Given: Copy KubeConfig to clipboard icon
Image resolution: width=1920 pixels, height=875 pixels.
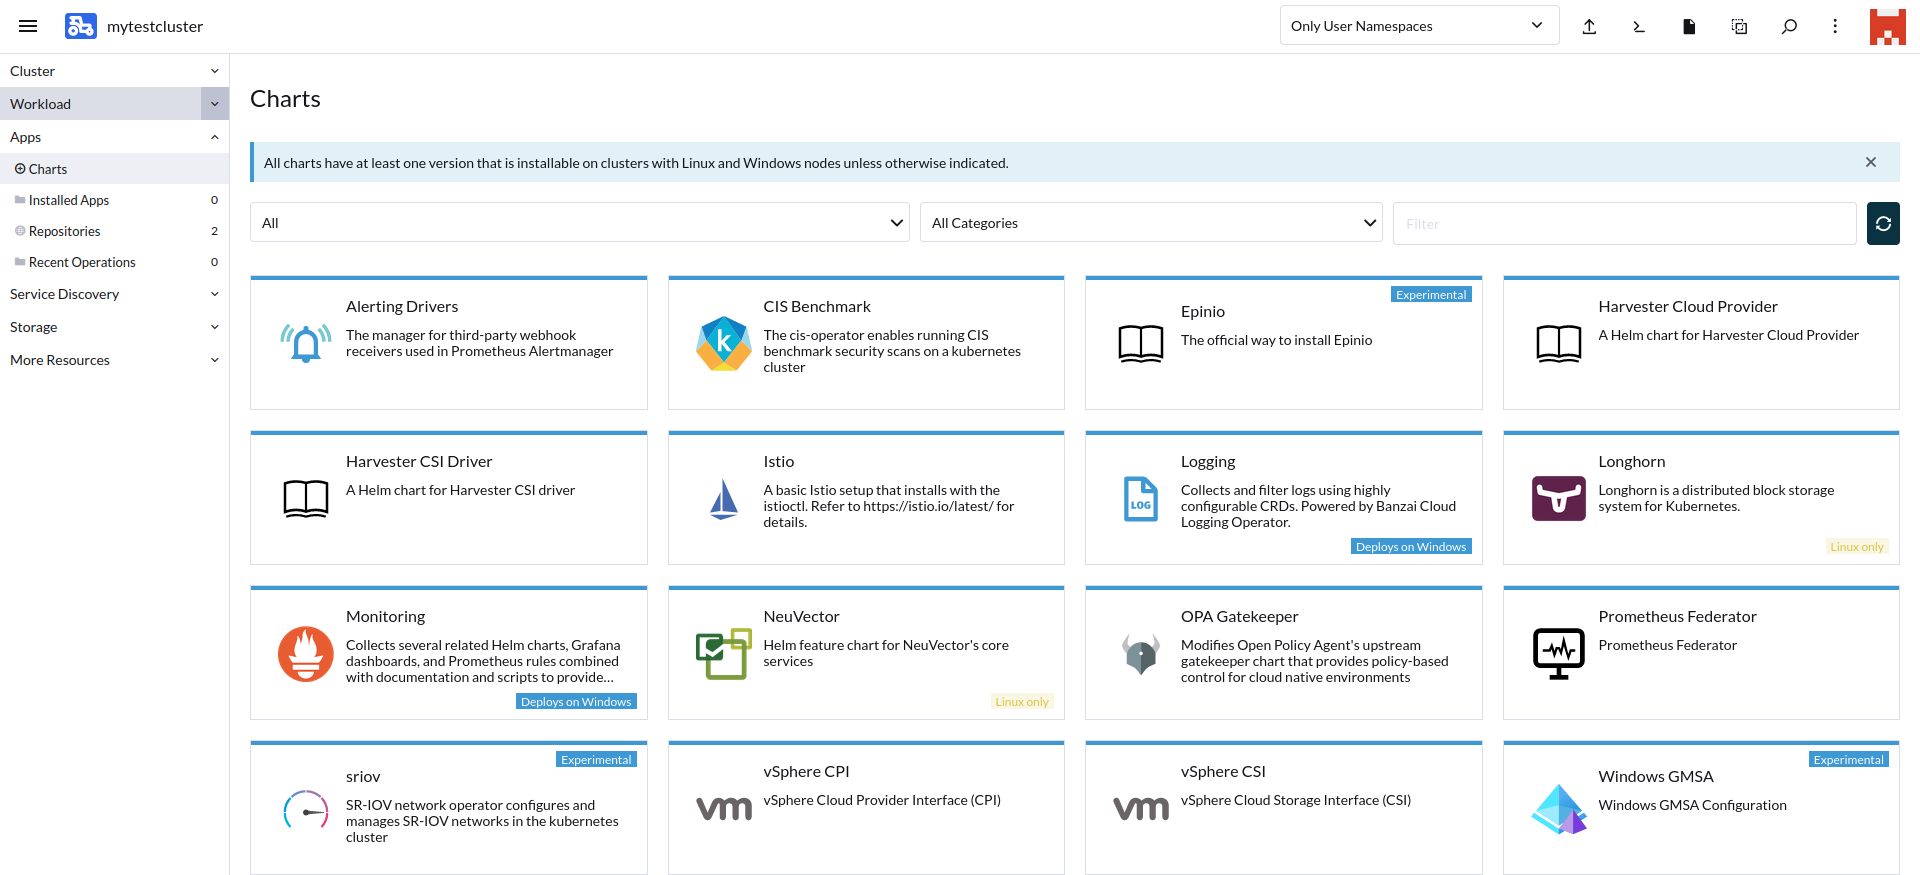Looking at the screenshot, I should (1739, 27).
